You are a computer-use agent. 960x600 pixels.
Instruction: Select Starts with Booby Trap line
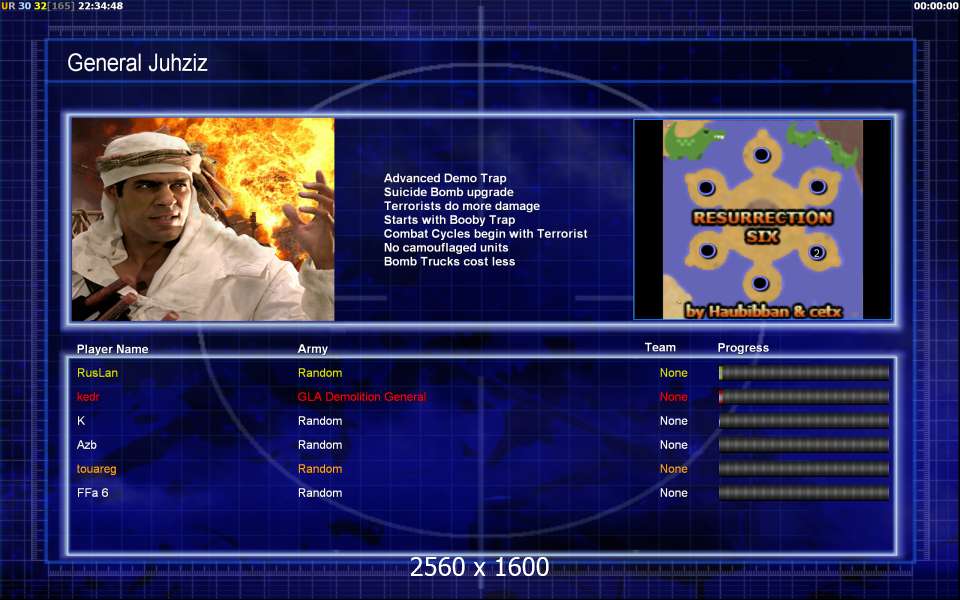click(x=449, y=220)
